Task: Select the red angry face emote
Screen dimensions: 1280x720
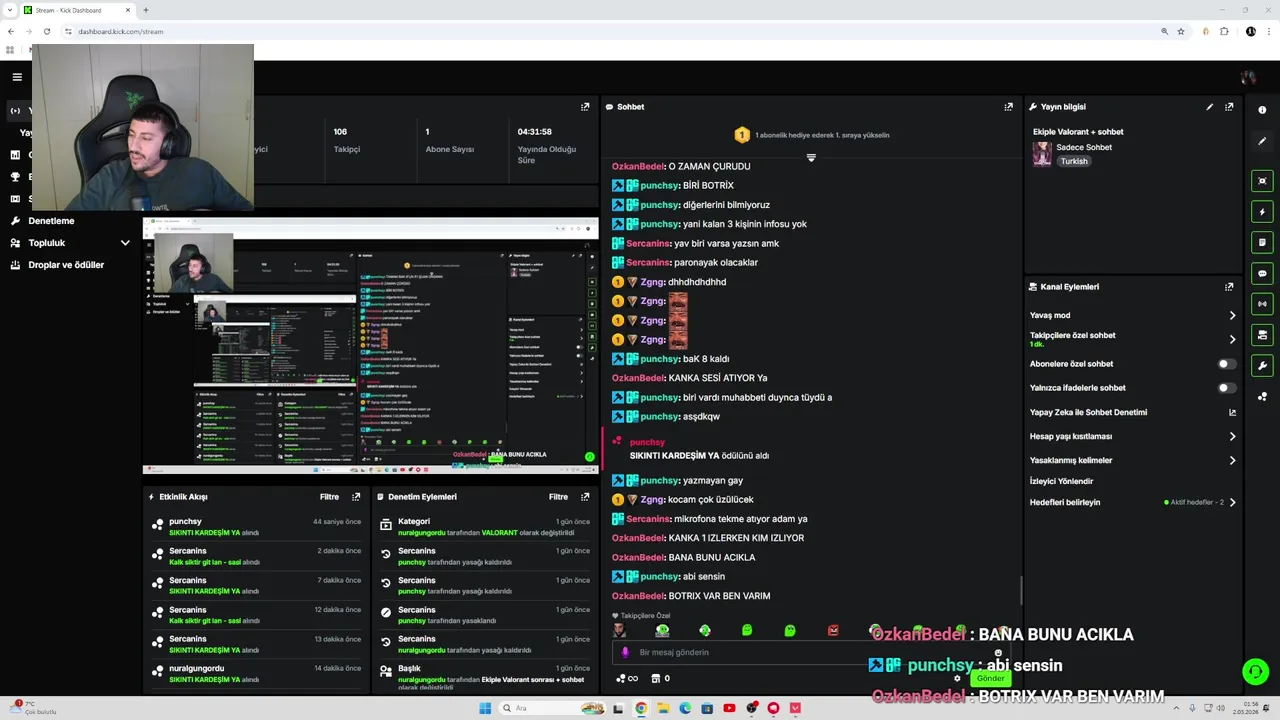Action: pyautogui.click(x=833, y=630)
